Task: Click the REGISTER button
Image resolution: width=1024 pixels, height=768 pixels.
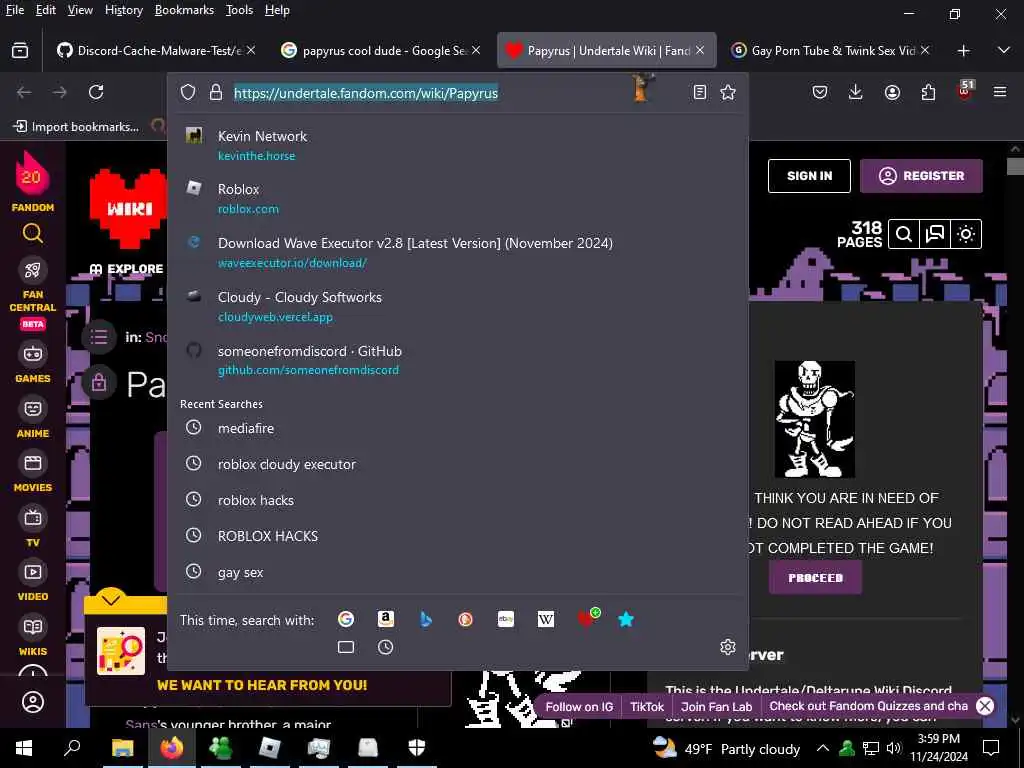Action: pos(921,176)
